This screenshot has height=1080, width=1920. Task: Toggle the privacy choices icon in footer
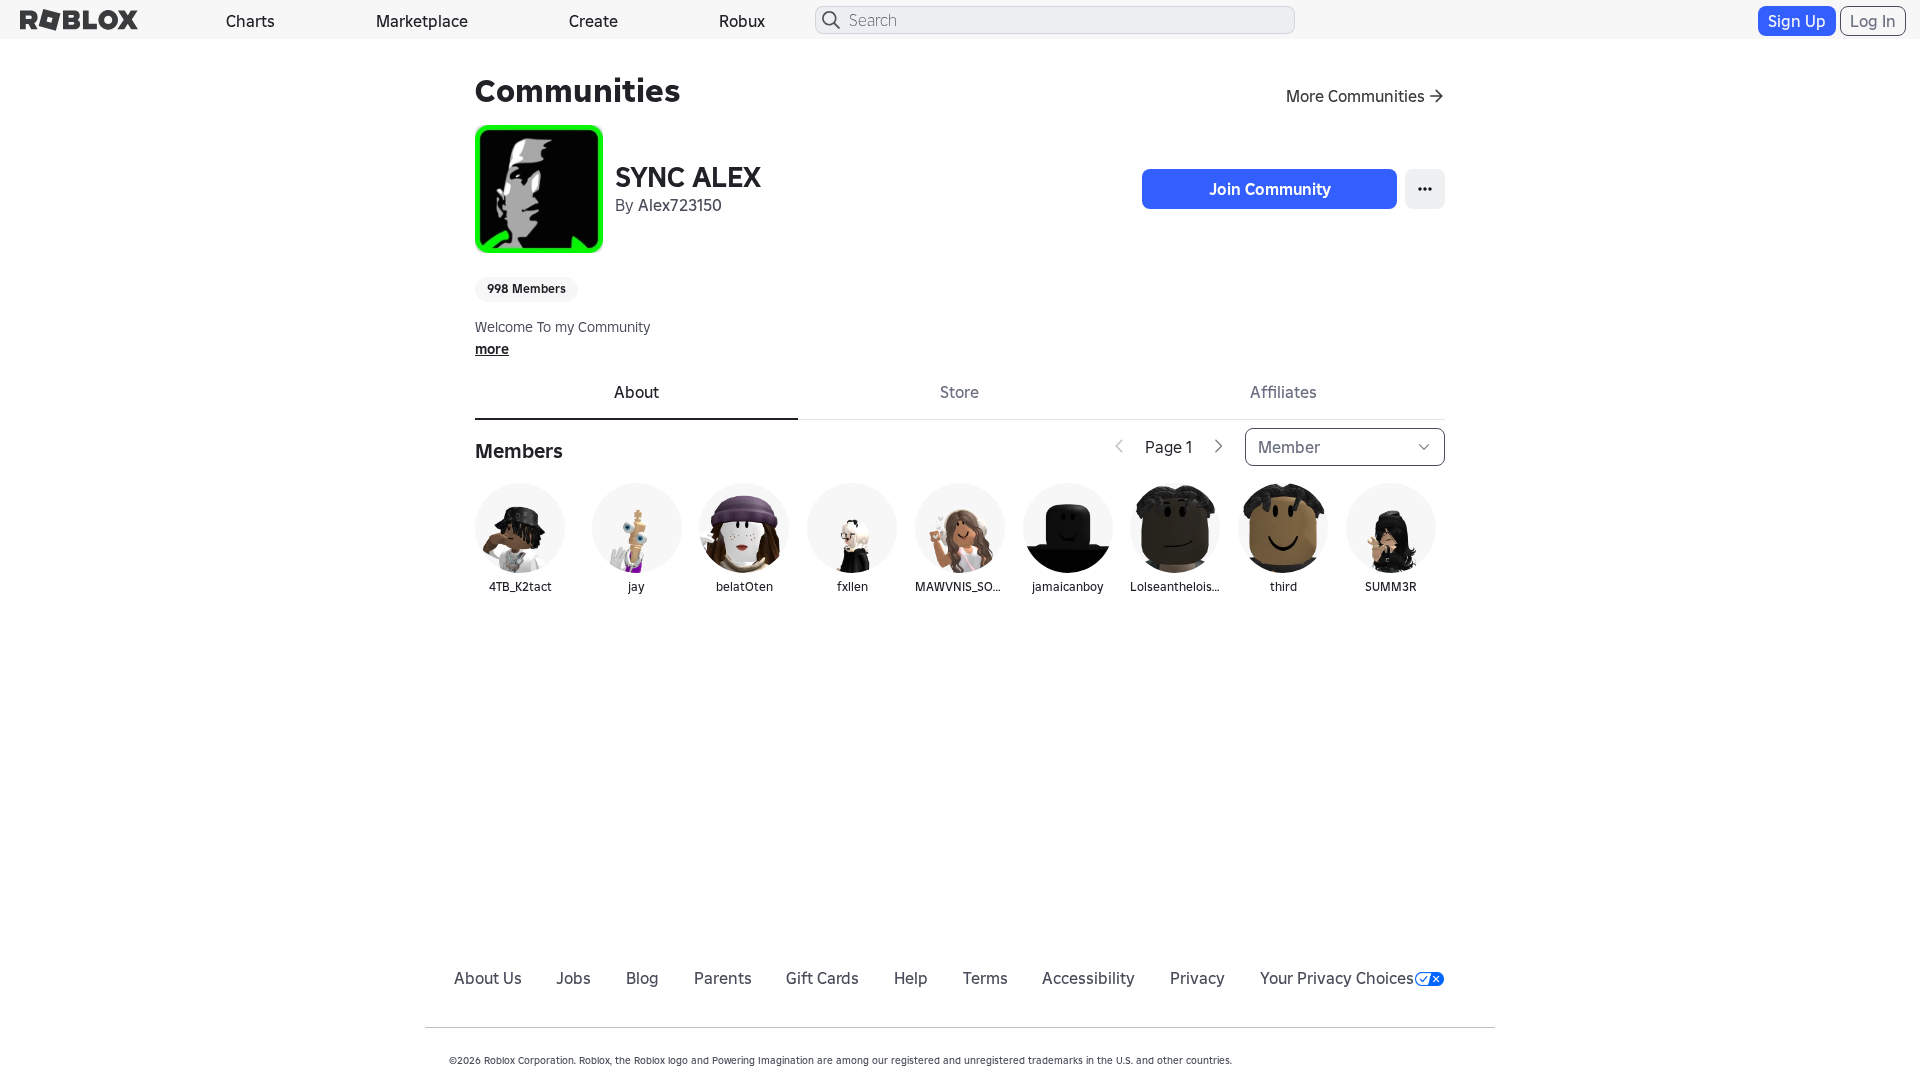[x=1429, y=979]
